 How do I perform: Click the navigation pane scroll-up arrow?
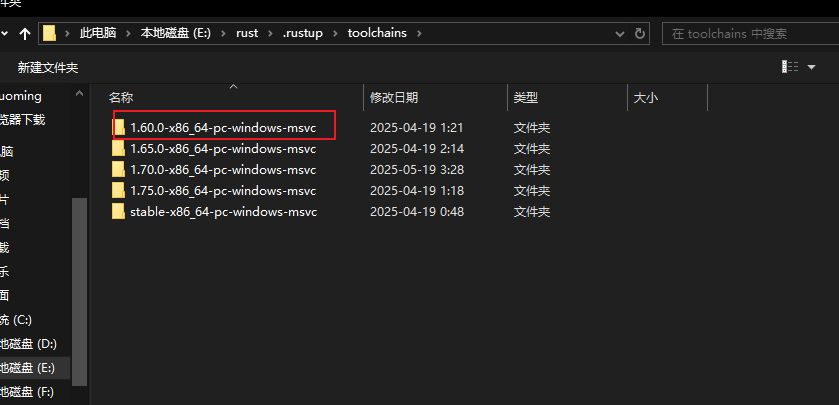pyautogui.click(x=79, y=94)
